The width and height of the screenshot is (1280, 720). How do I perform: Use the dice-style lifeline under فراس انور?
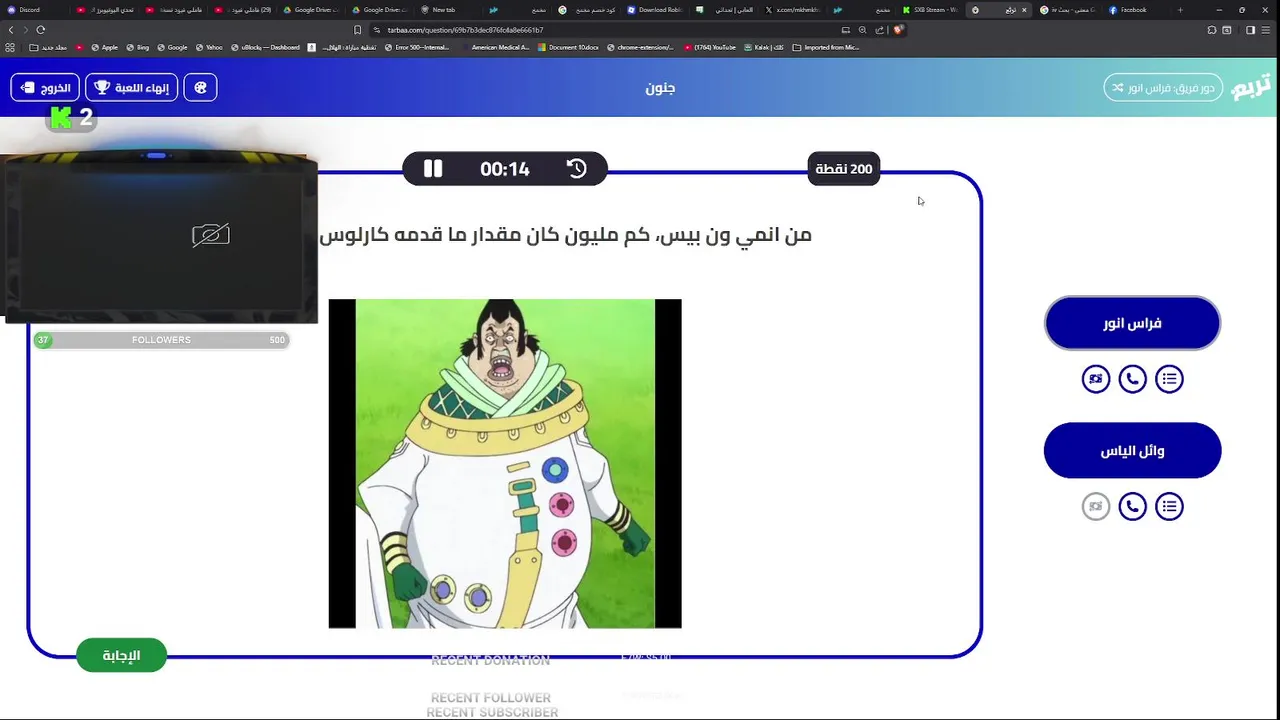pyautogui.click(x=1096, y=379)
